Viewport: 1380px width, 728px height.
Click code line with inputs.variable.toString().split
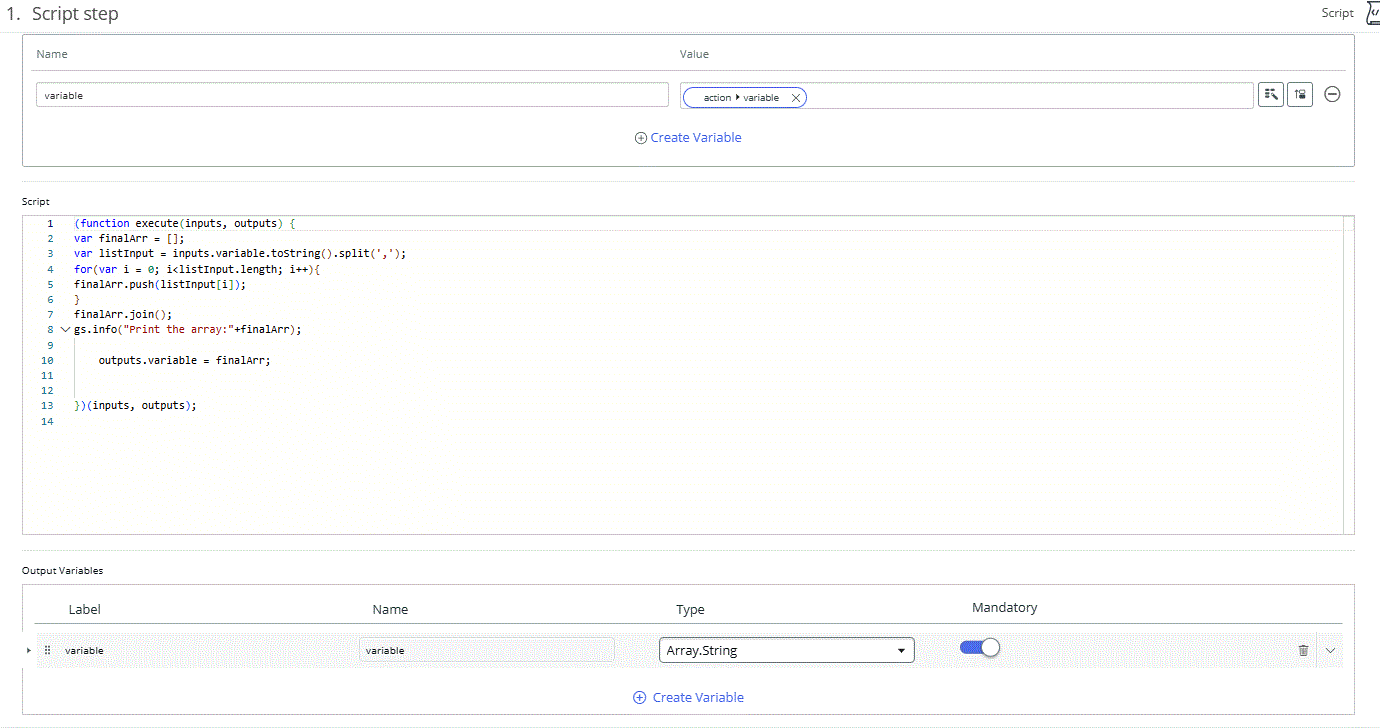240,254
